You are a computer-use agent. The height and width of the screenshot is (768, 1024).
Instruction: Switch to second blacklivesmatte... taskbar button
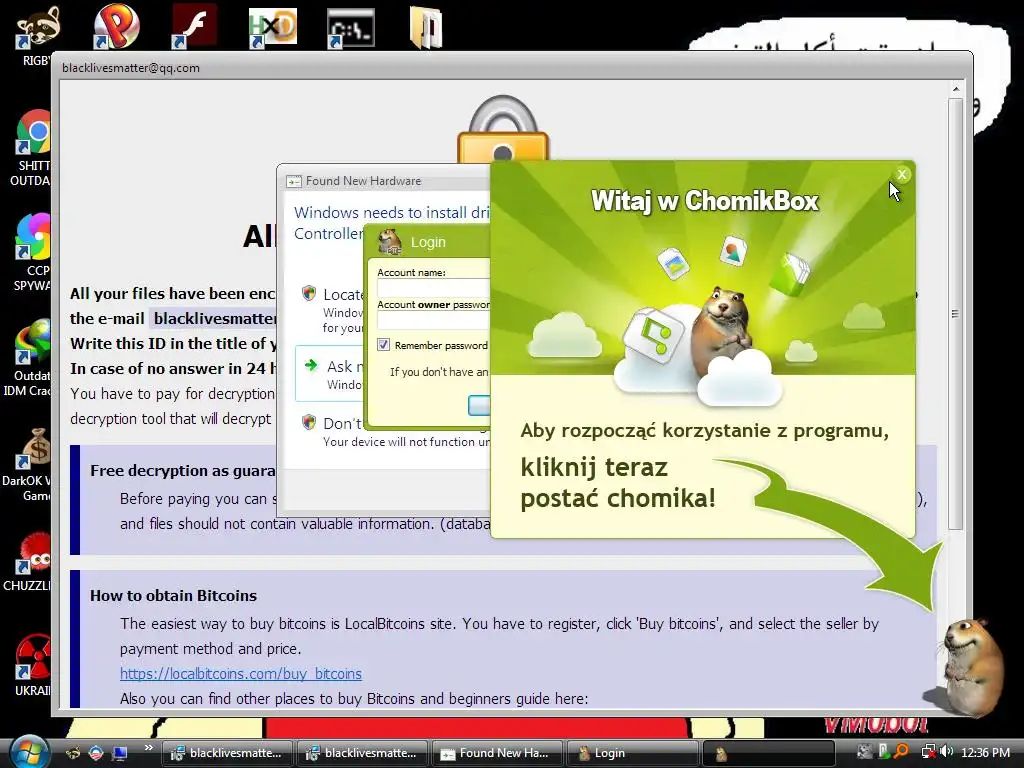[x=362, y=753]
